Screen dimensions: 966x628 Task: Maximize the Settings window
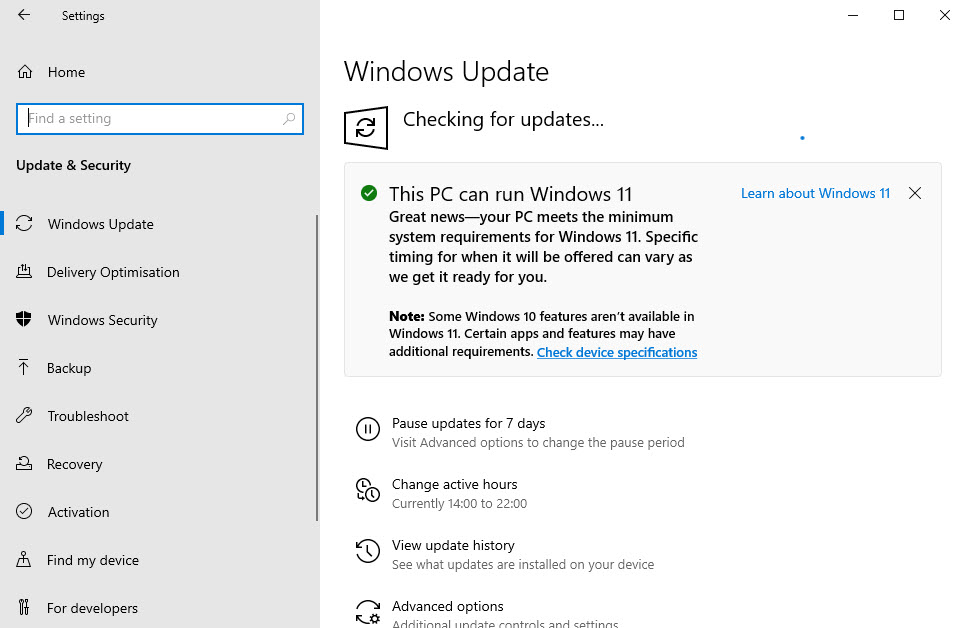tap(899, 15)
